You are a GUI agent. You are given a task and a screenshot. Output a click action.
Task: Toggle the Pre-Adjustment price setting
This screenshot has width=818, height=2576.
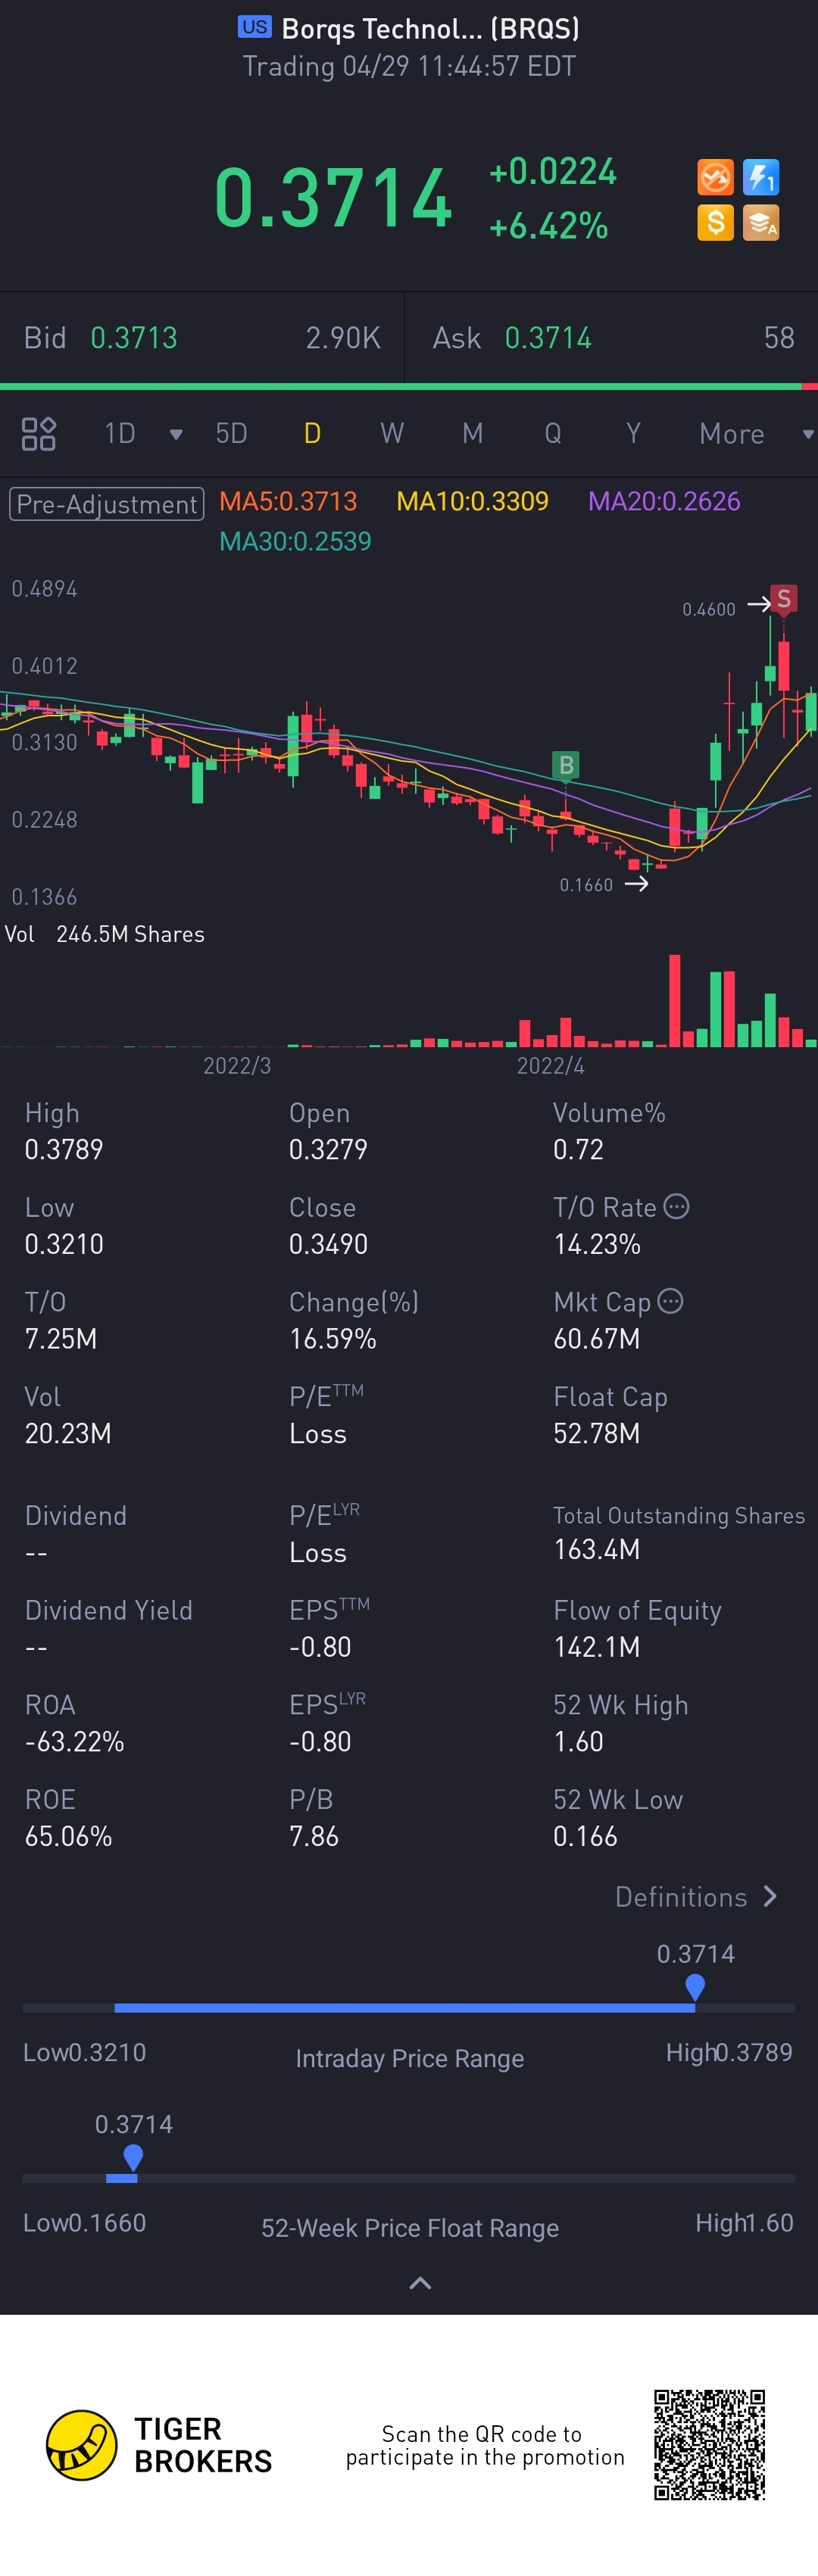[106, 504]
